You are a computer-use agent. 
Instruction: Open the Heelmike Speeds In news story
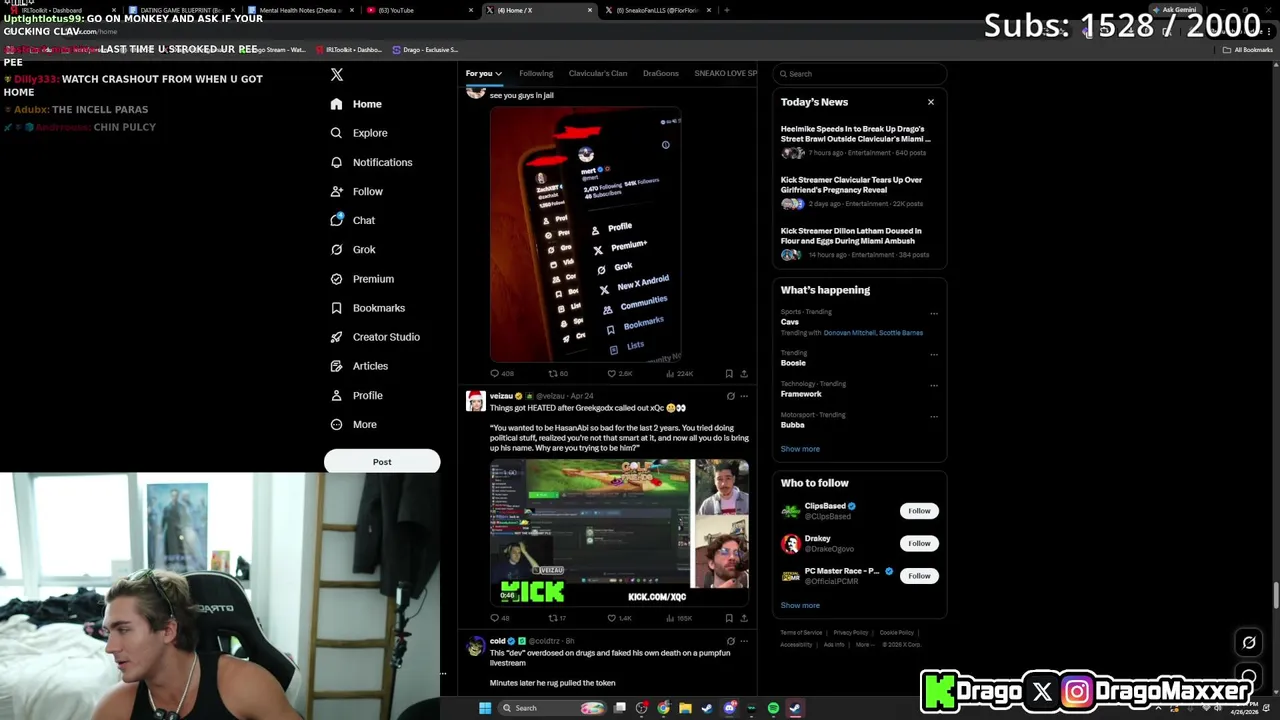pos(858,140)
